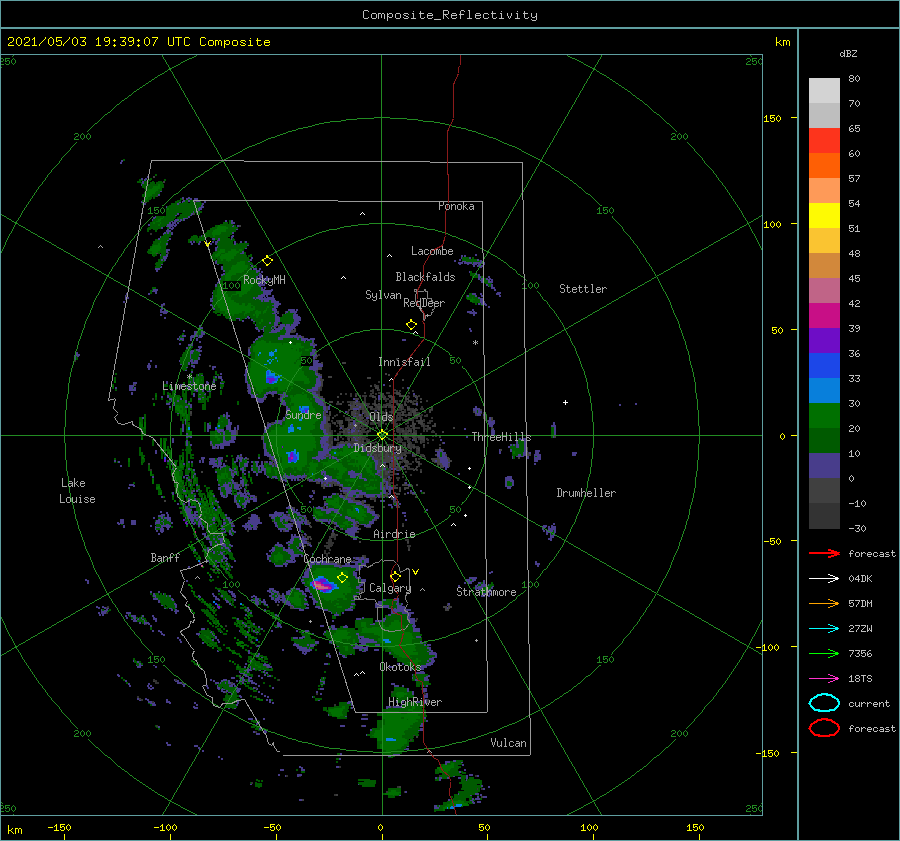This screenshot has height=841, width=900.
Task: Select the Didsbury label
Action: click(x=377, y=448)
